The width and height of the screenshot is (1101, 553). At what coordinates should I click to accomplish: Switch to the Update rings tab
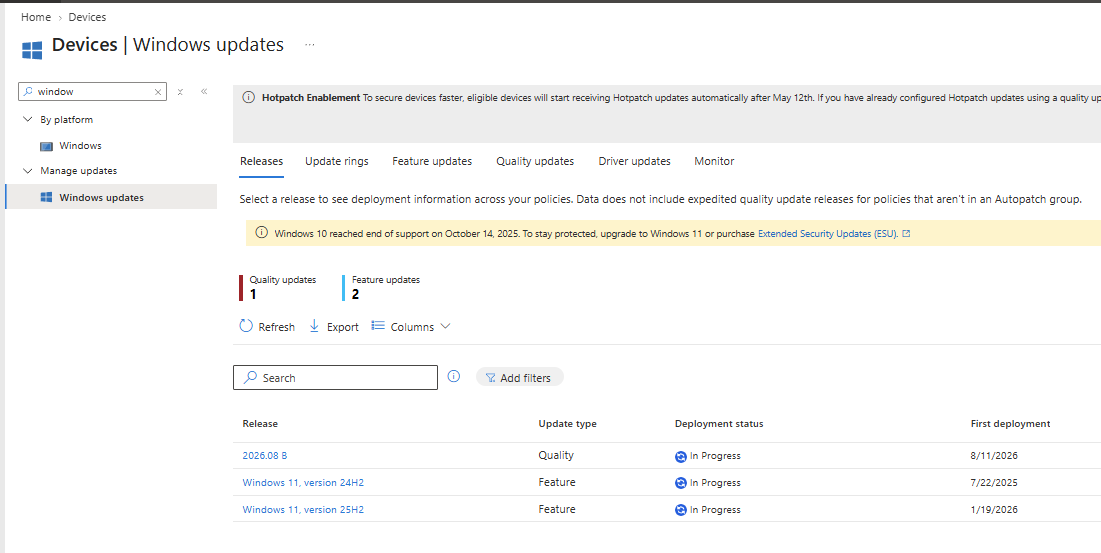pos(336,161)
